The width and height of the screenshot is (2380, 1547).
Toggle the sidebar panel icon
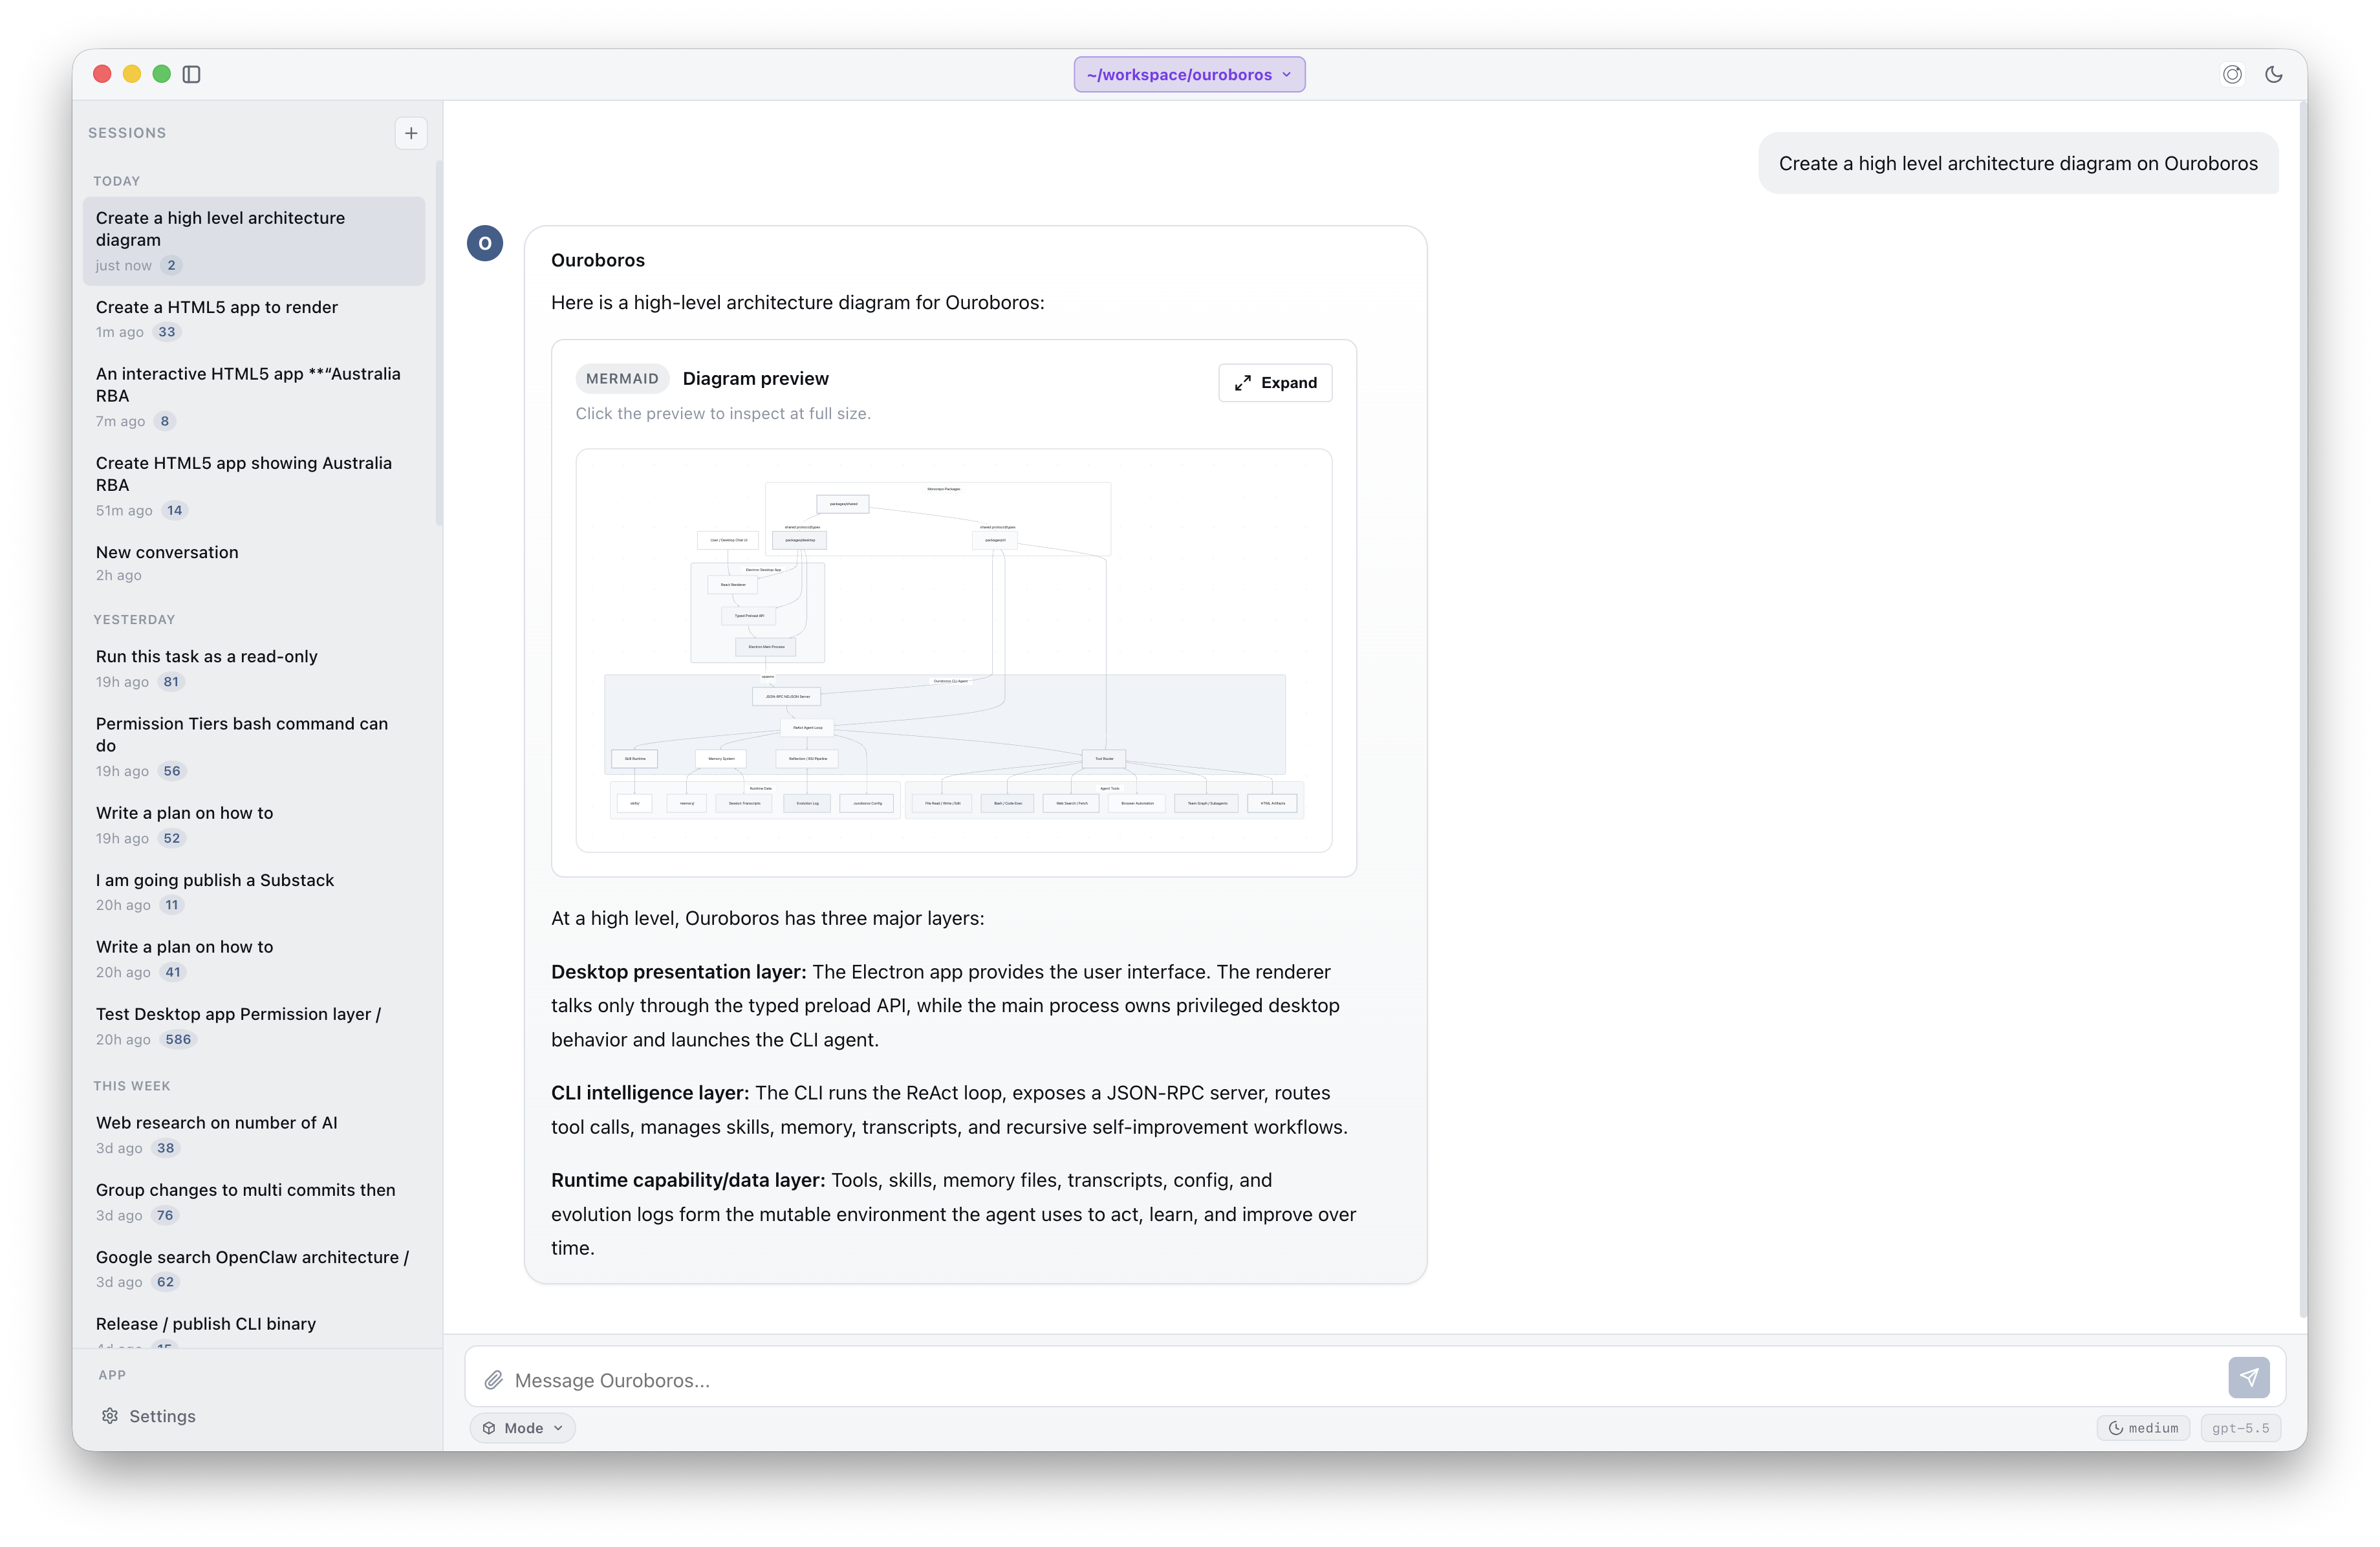pyautogui.click(x=192, y=74)
